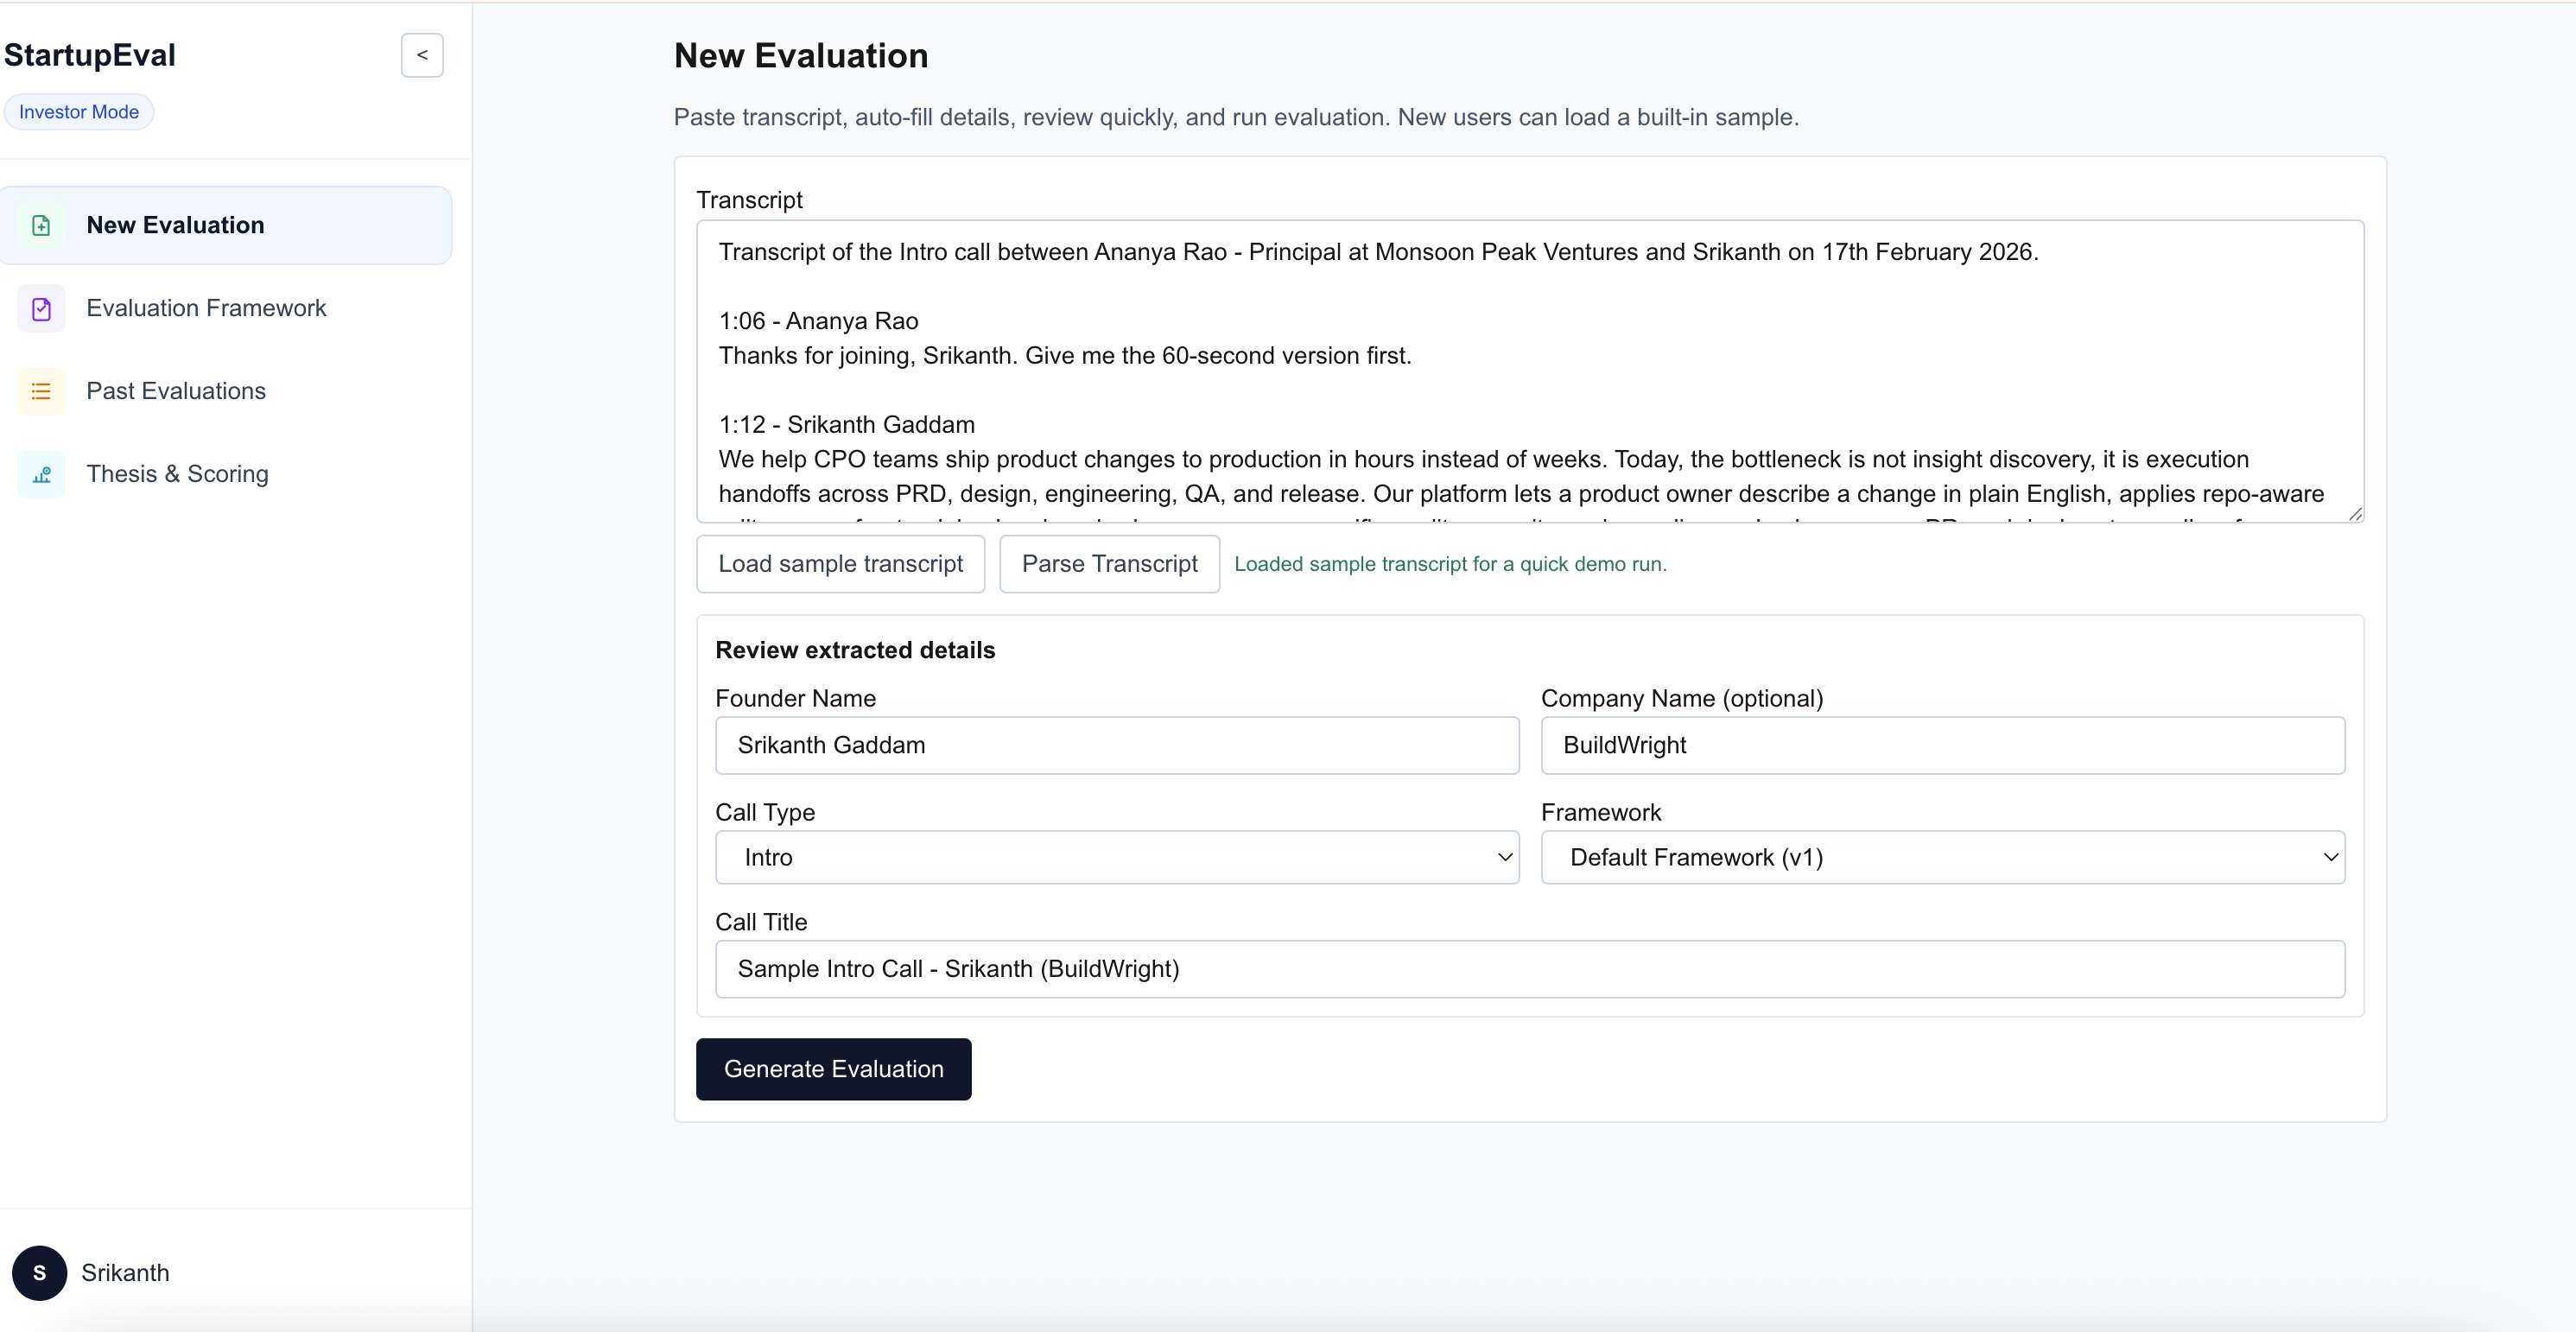Click the Srikanth user avatar circle
2576x1332 pixels.
[x=39, y=1272]
